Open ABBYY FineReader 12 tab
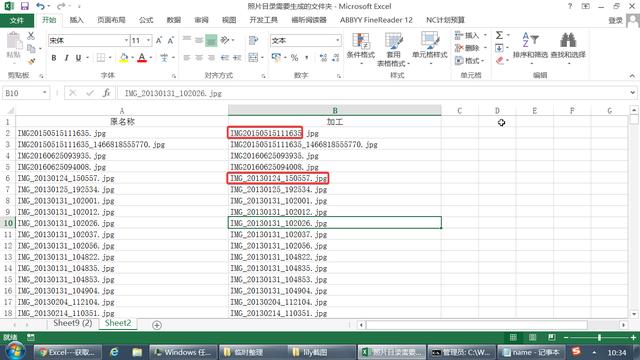640x360 pixels. [x=376, y=20]
